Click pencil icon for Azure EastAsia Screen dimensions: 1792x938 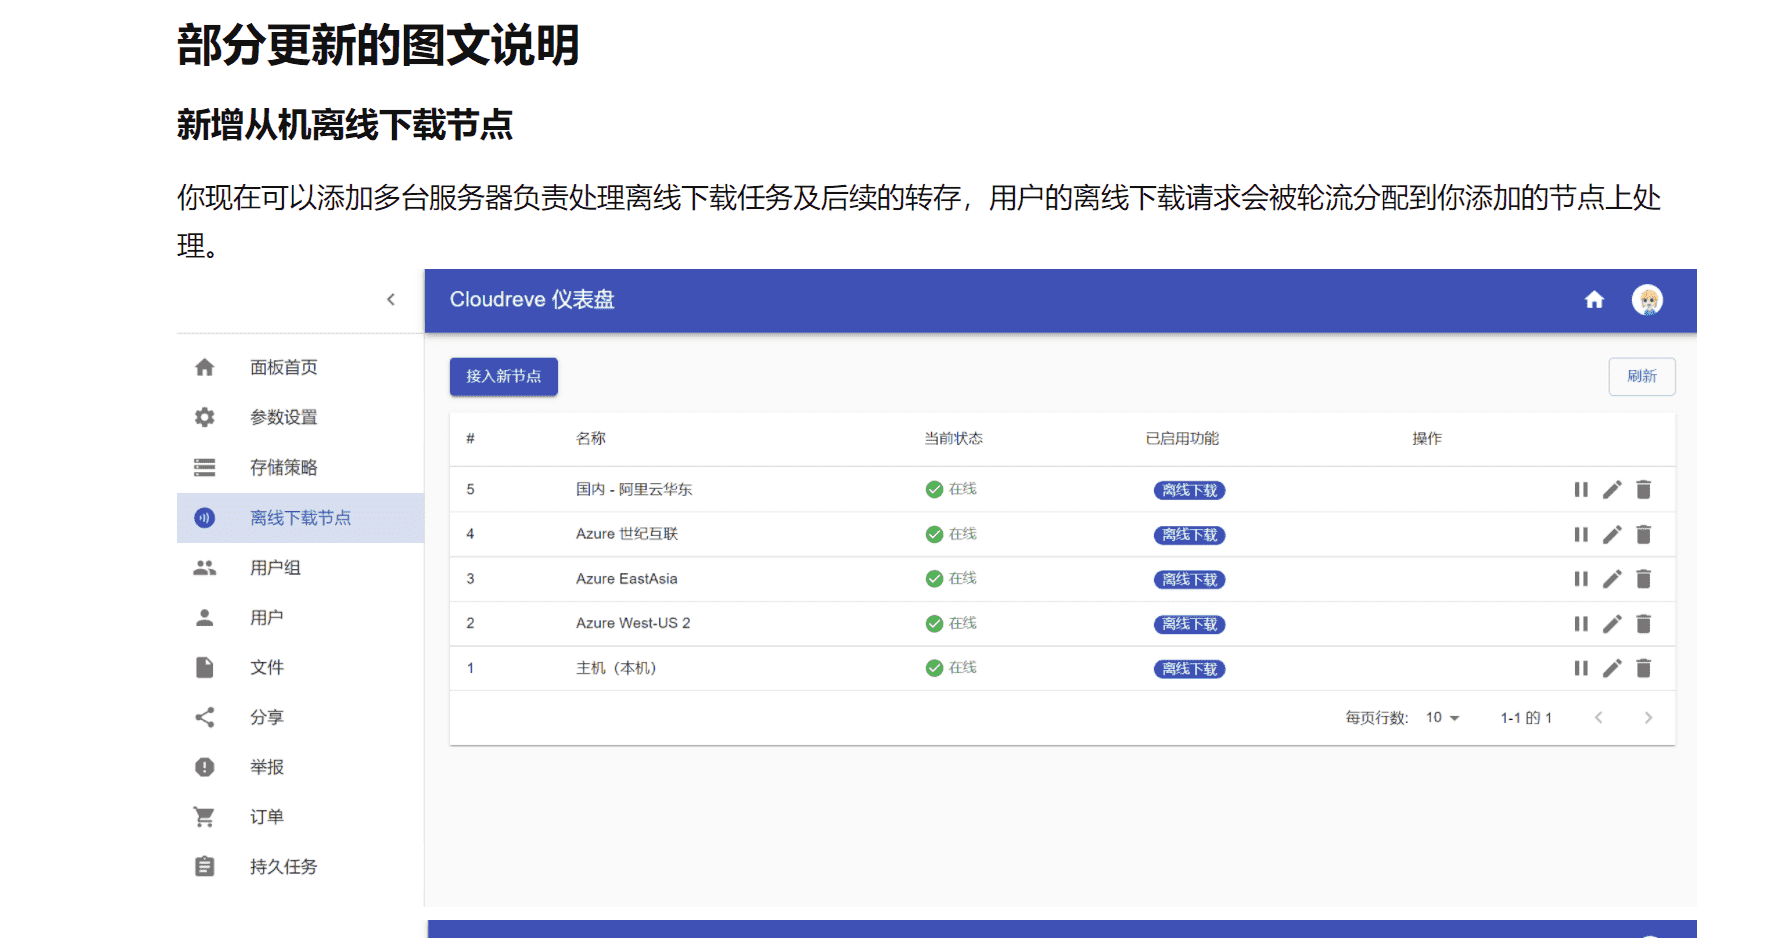point(1612,579)
